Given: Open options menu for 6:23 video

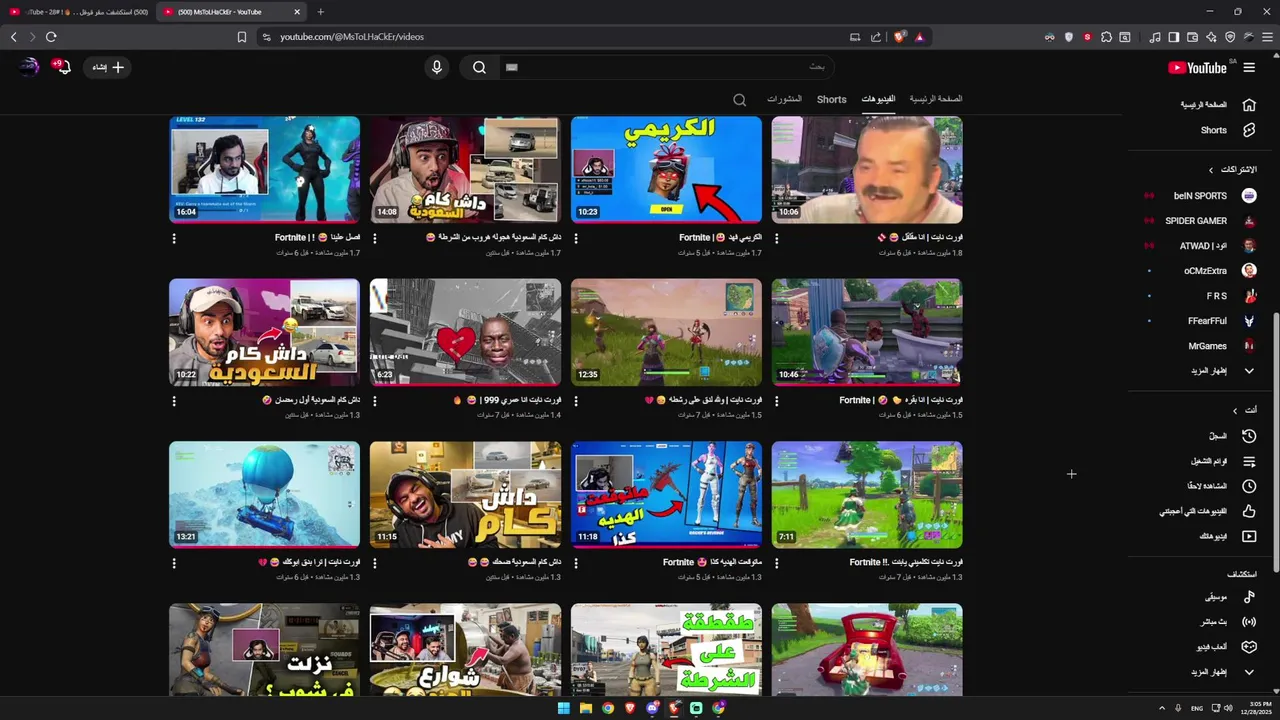Looking at the screenshot, I should point(375,401).
